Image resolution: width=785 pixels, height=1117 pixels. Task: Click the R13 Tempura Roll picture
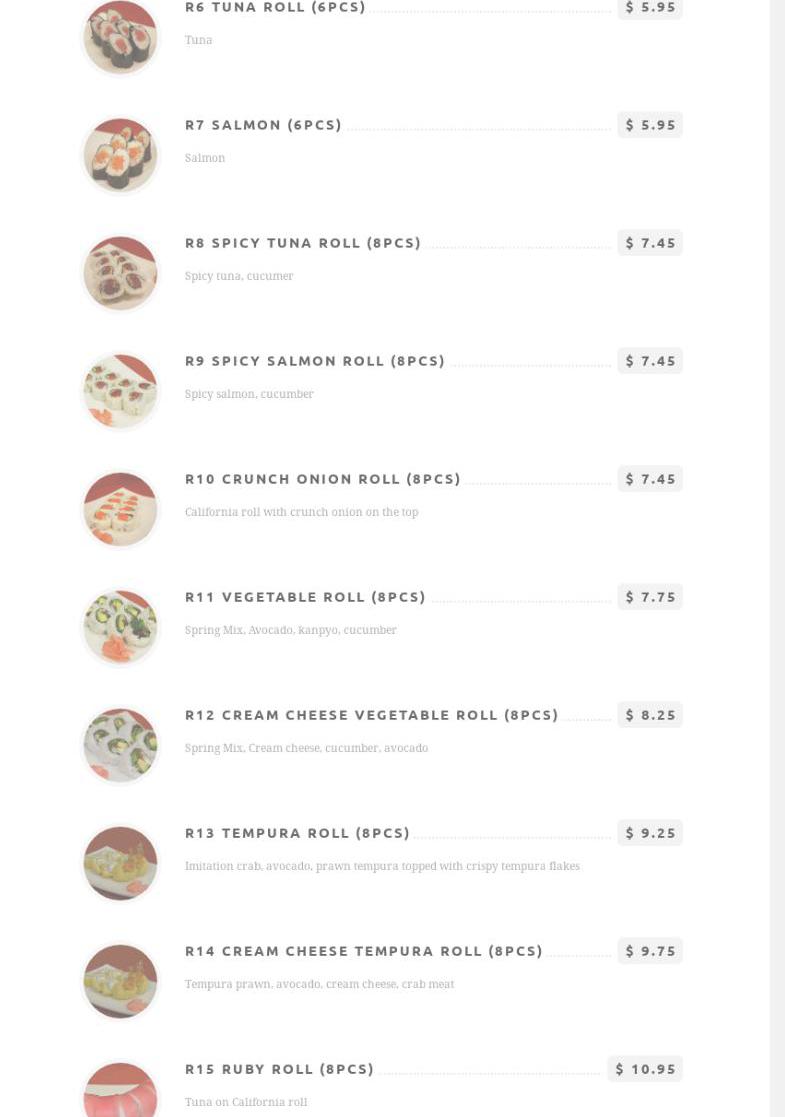click(120, 863)
